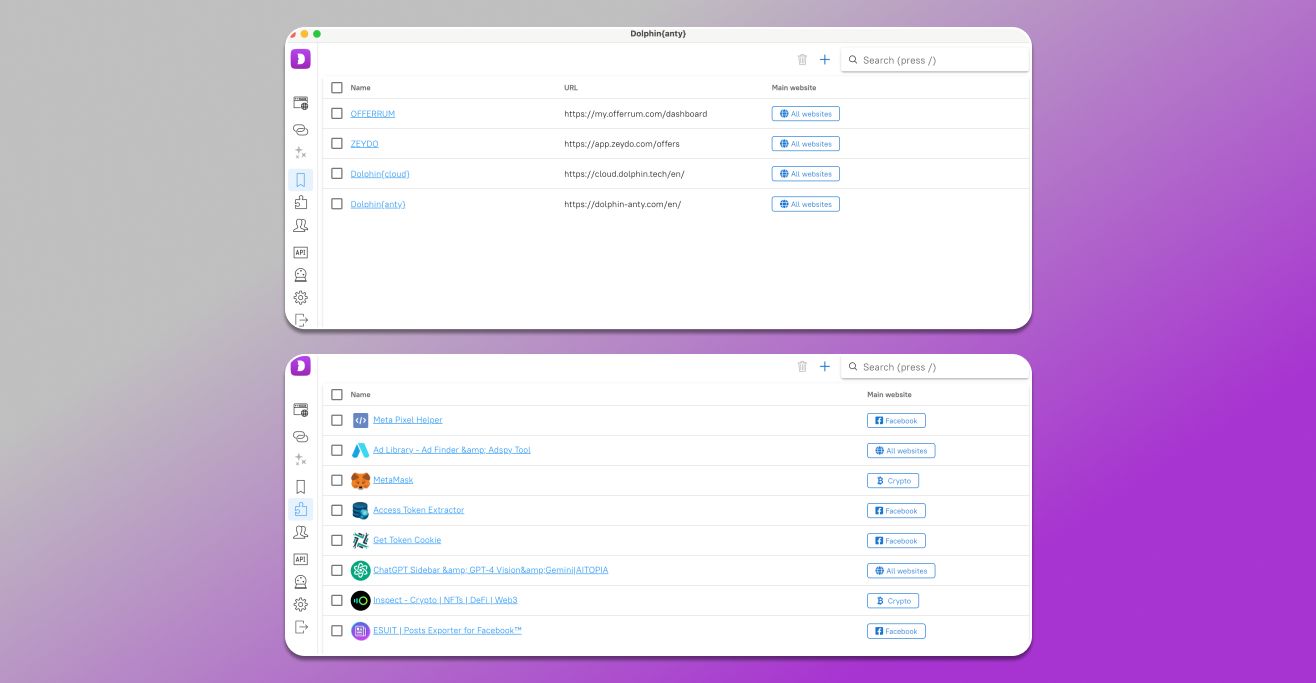Click the Dolphin logo in the extensions window

coord(301,366)
